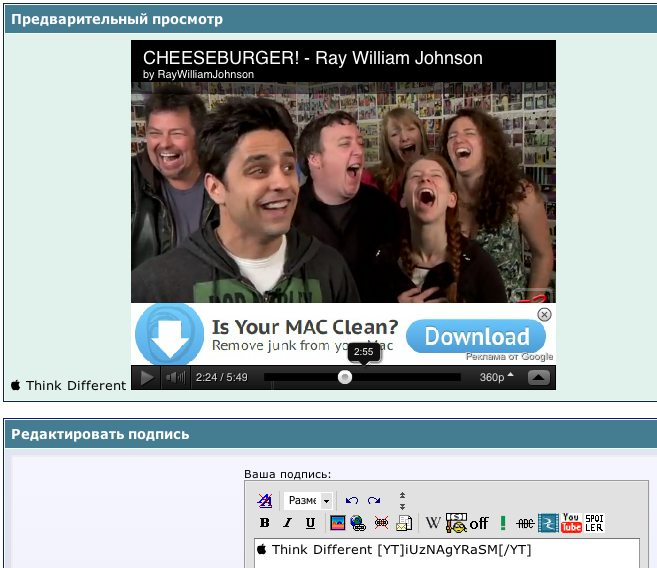Click the Редактировать подпись header
The image size is (657, 568).
(x=100, y=434)
